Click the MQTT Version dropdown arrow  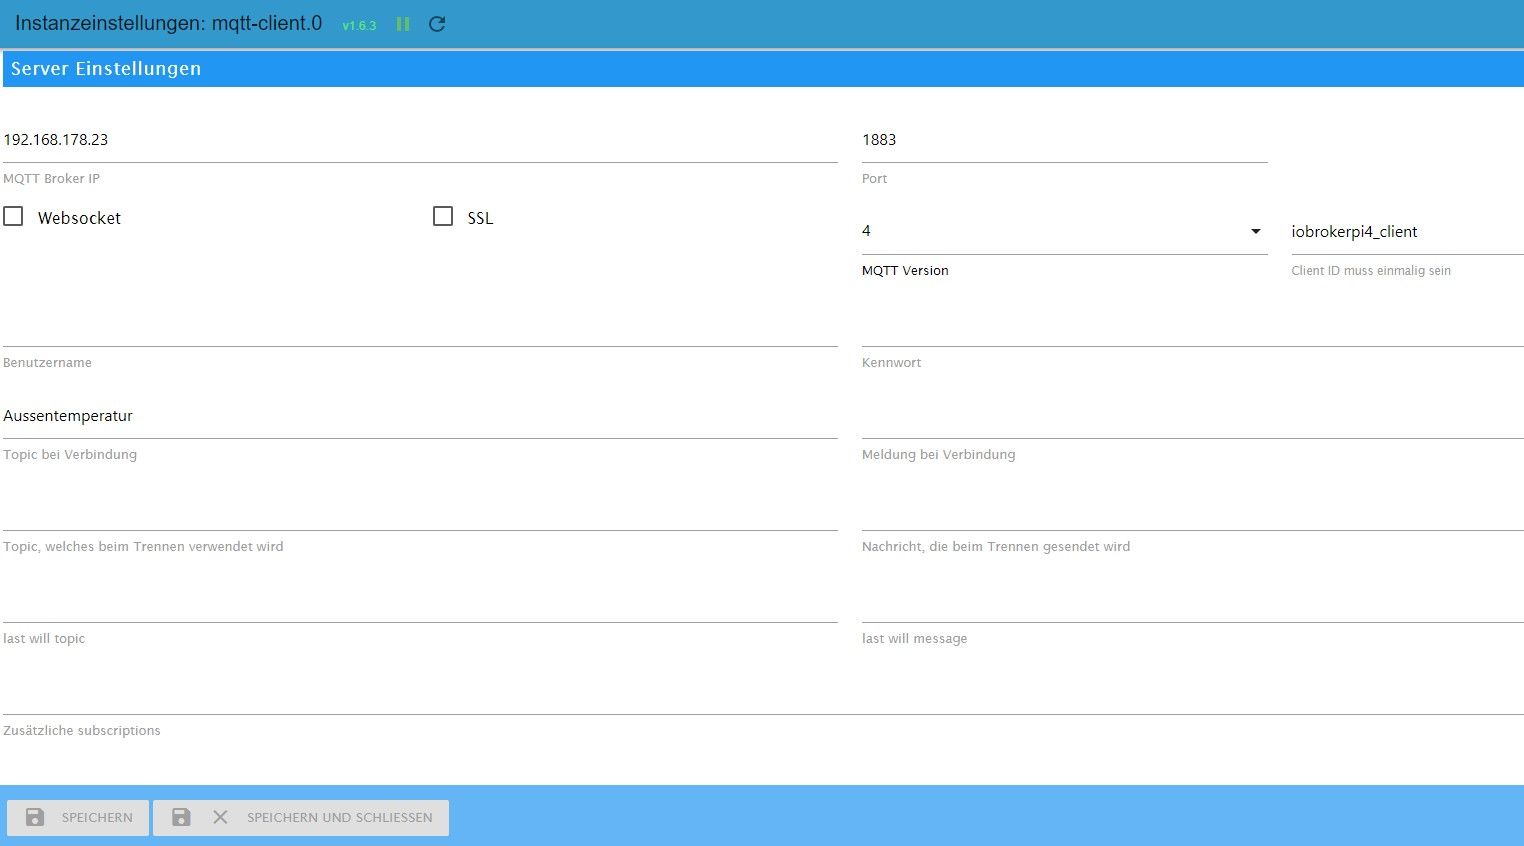click(1256, 231)
